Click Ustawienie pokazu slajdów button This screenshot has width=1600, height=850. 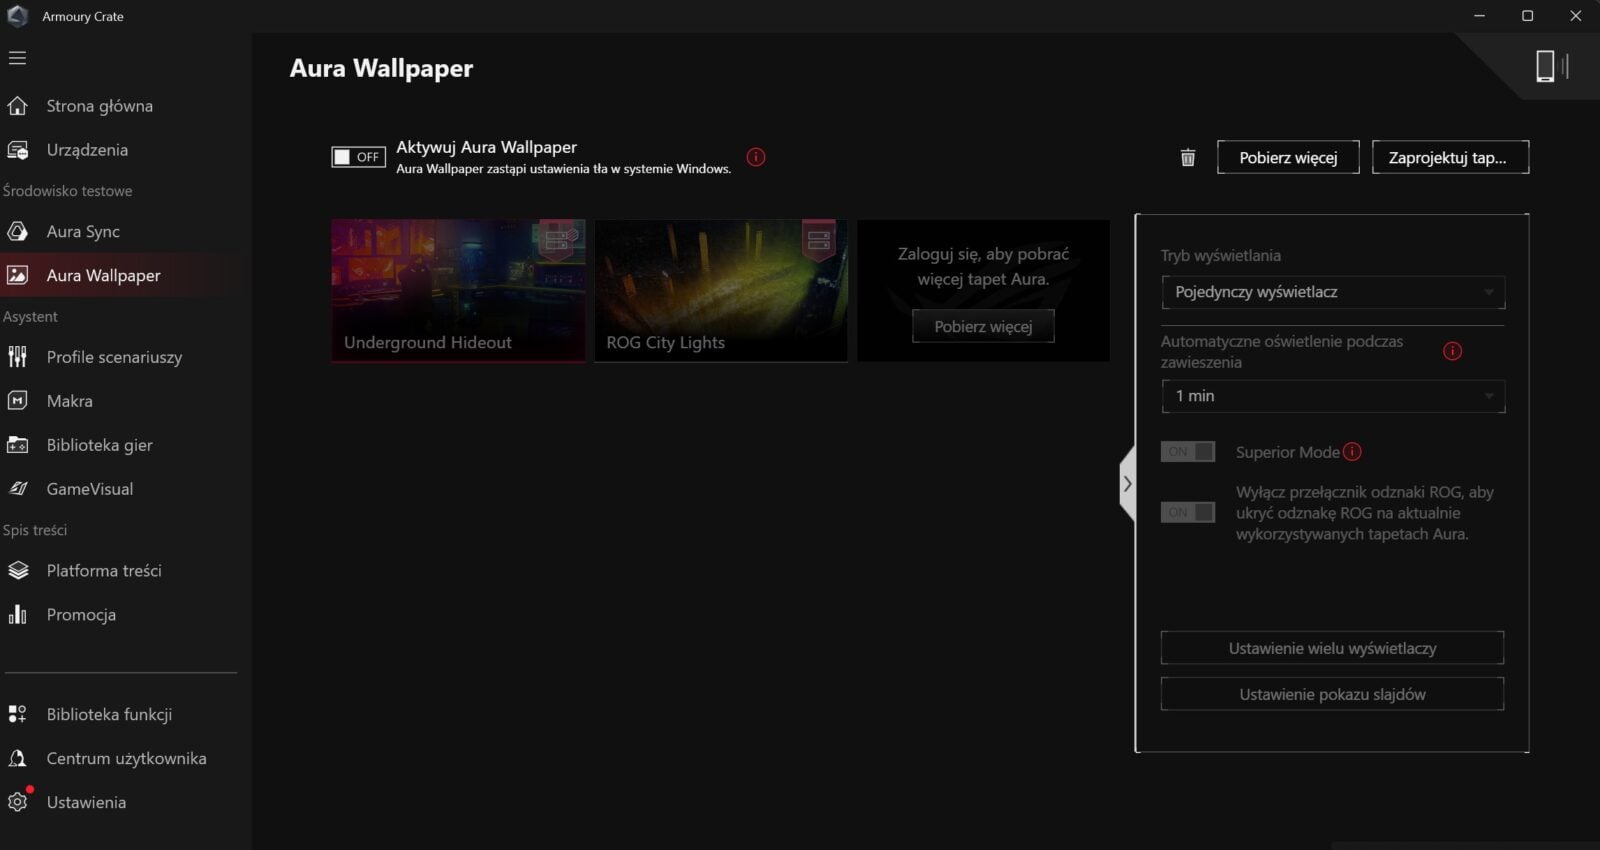click(x=1332, y=694)
